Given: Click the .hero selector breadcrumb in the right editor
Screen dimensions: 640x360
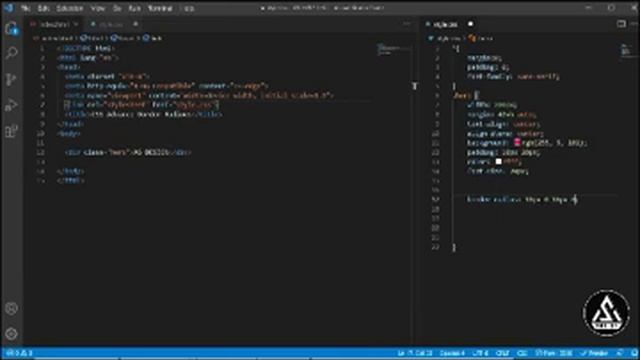Looking at the screenshot, I should (481, 38).
